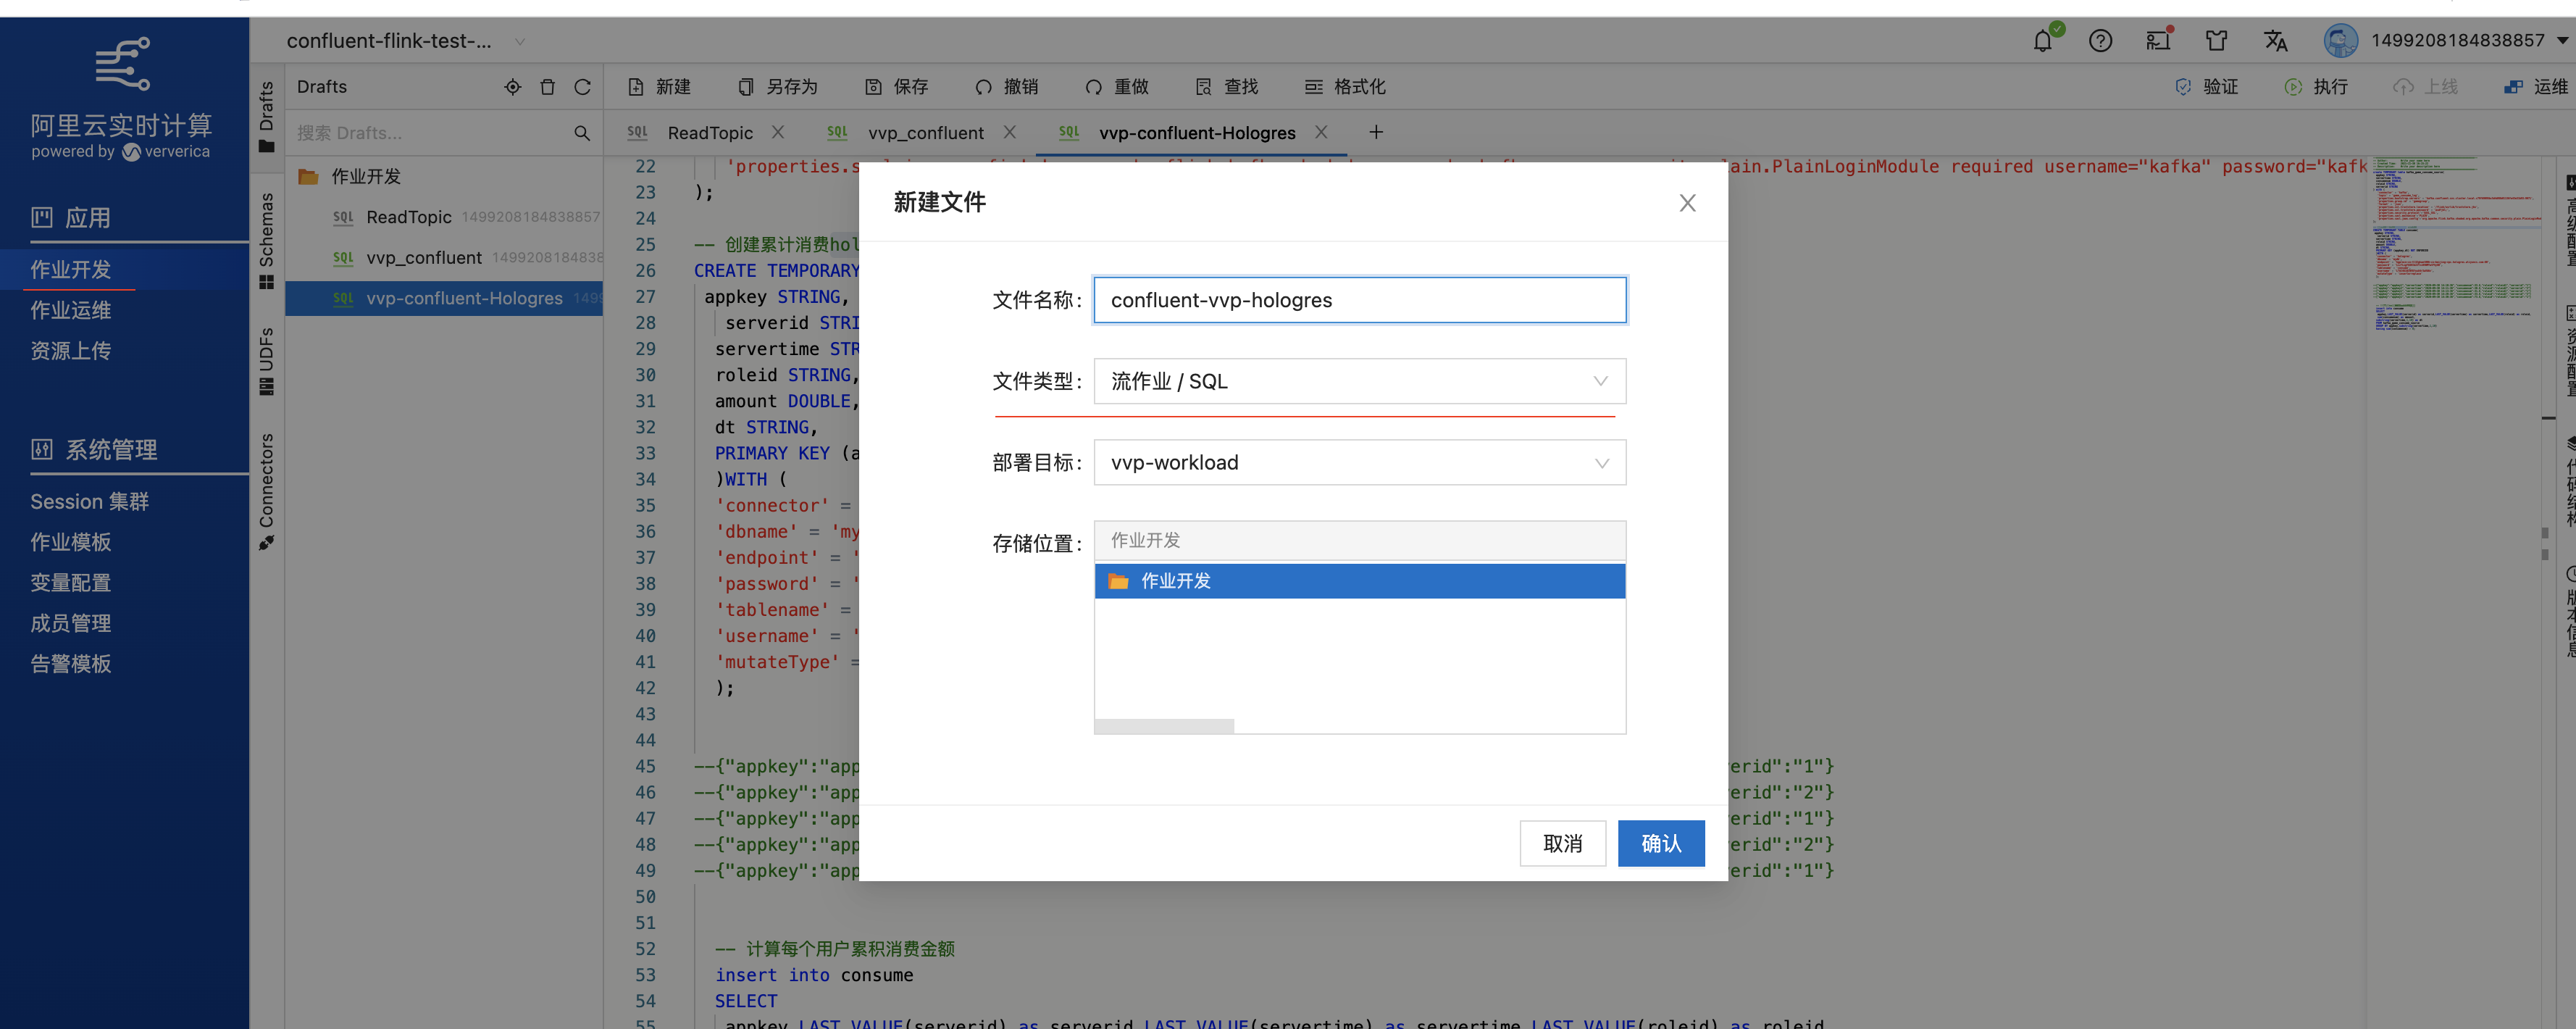
Task: Open the 部署目标 vvp-workload dropdown
Action: tap(1359, 463)
